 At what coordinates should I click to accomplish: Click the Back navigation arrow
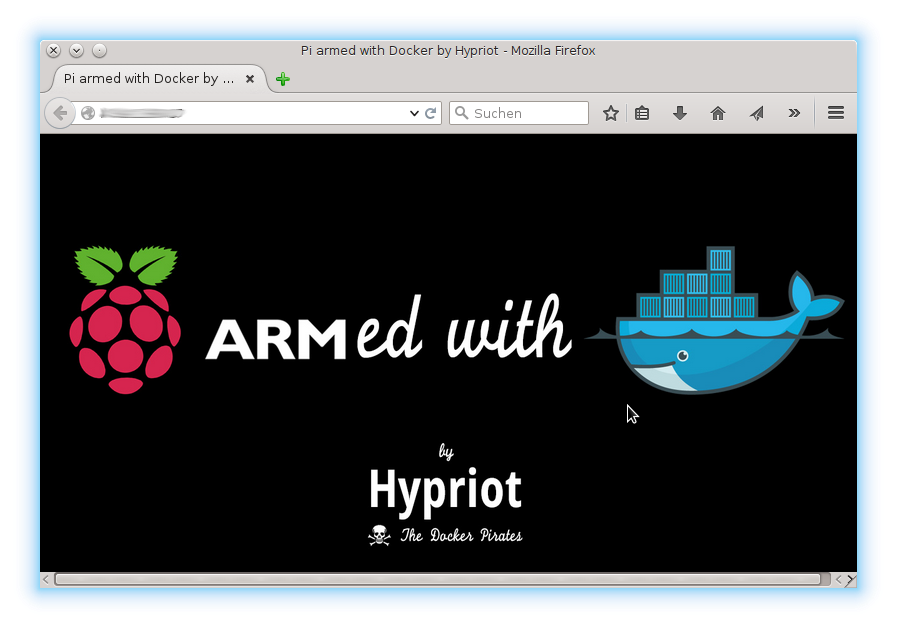(x=60, y=112)
